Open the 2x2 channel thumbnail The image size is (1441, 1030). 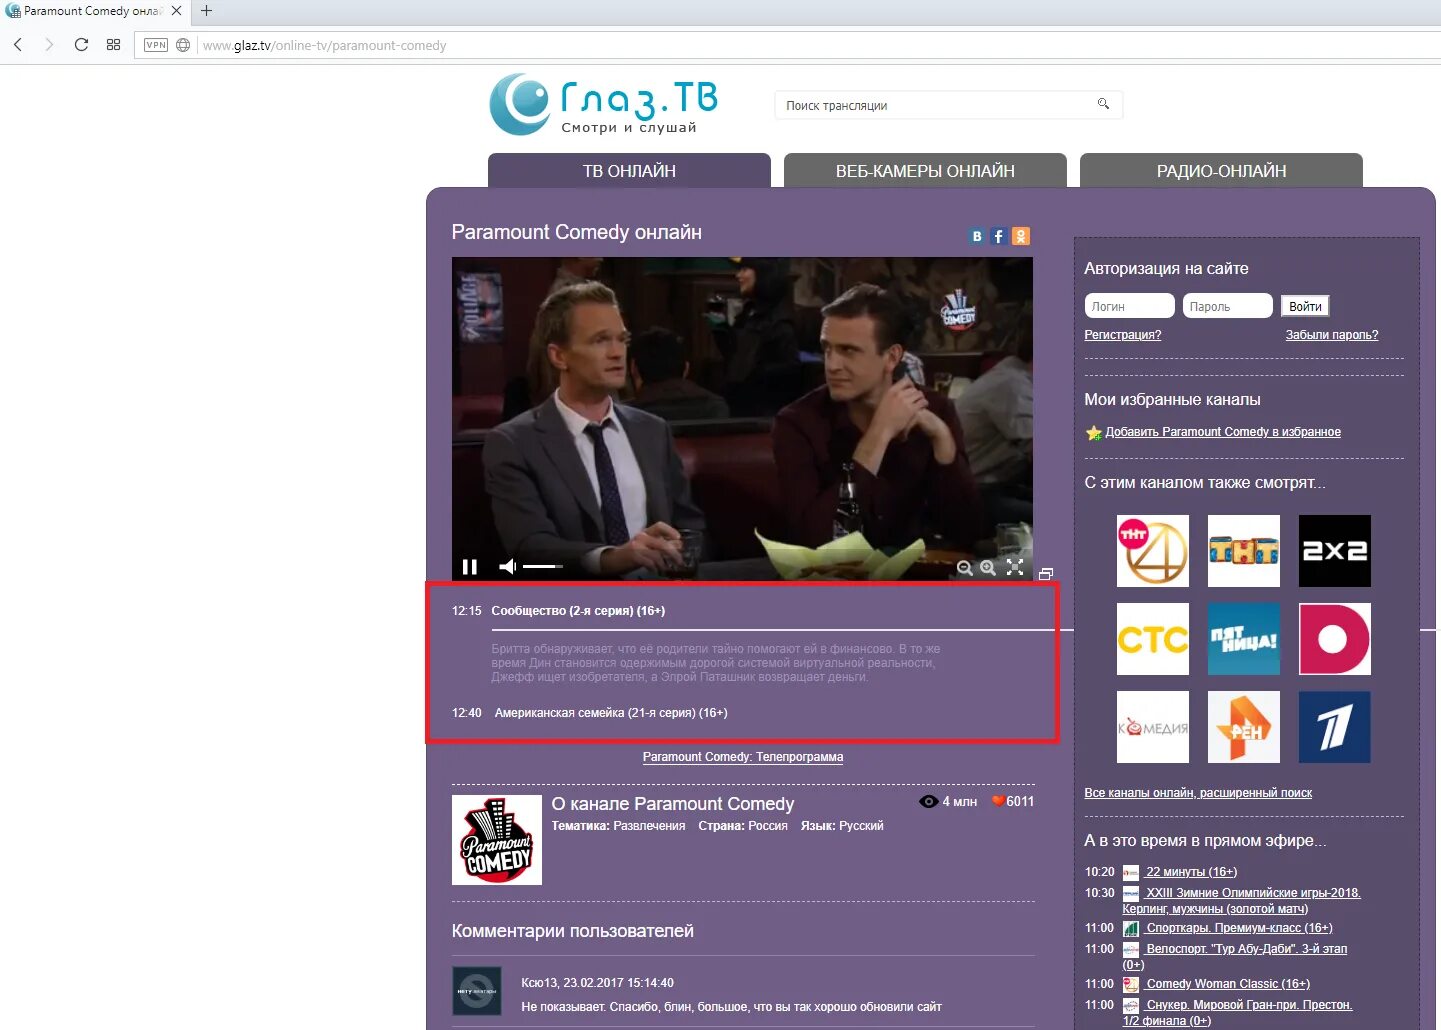coord(1335,551)
